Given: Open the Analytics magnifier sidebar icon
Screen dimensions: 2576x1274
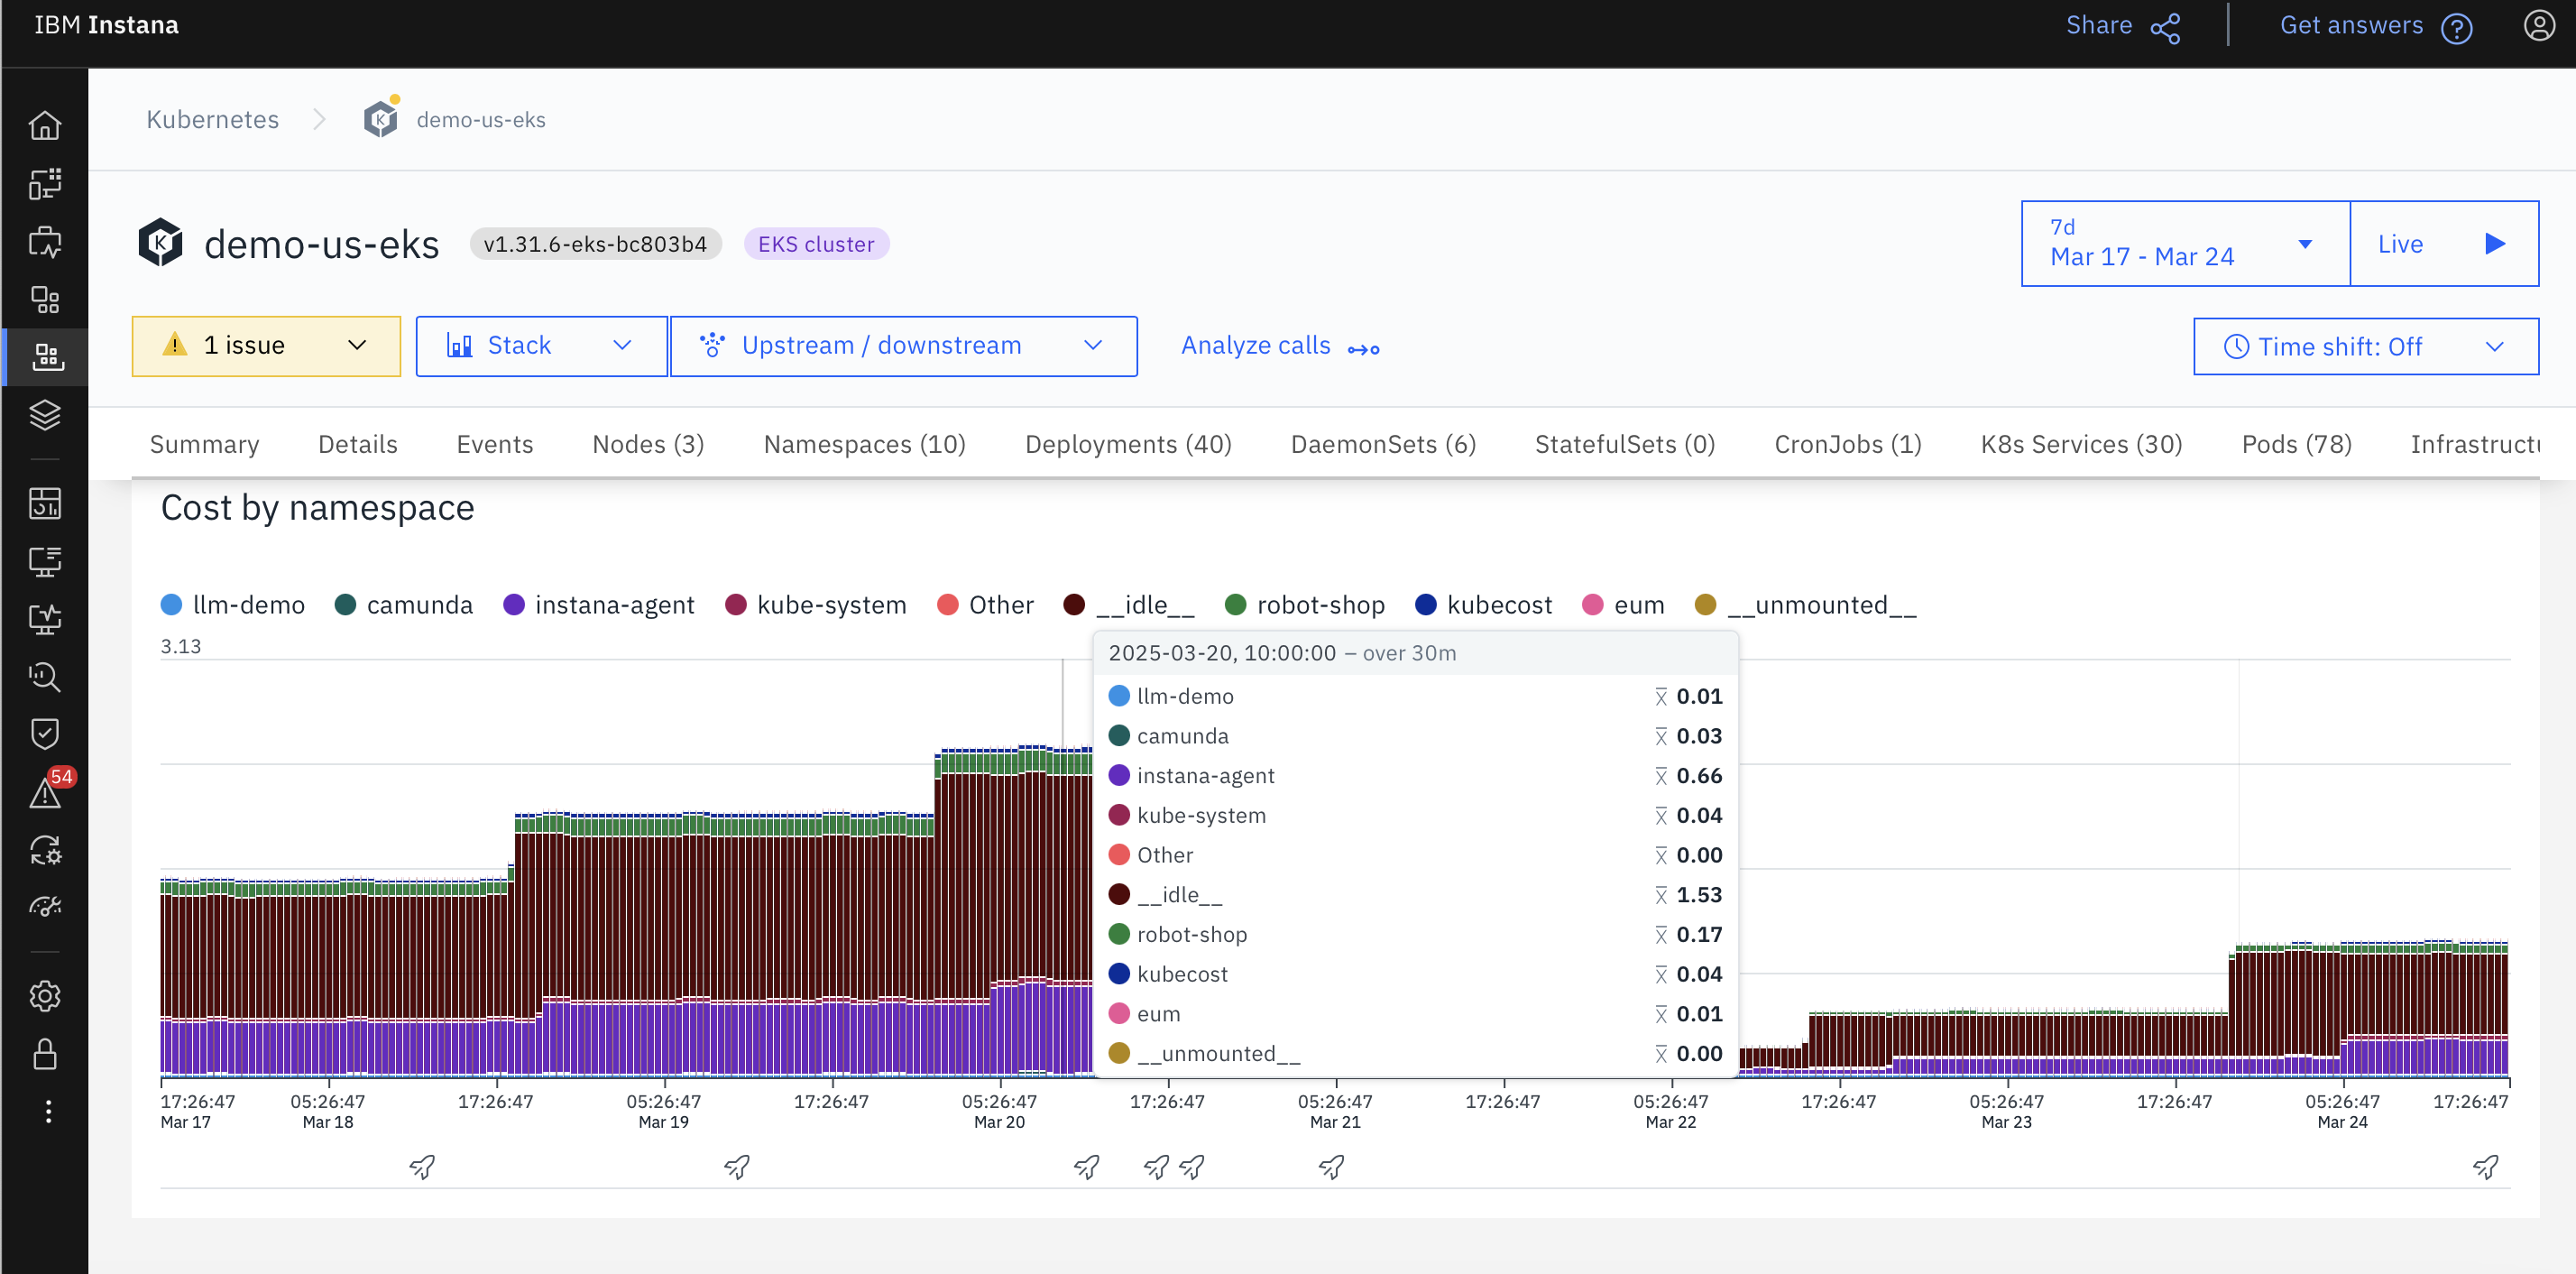Looking at the screenshot, I should click(46, 677).
